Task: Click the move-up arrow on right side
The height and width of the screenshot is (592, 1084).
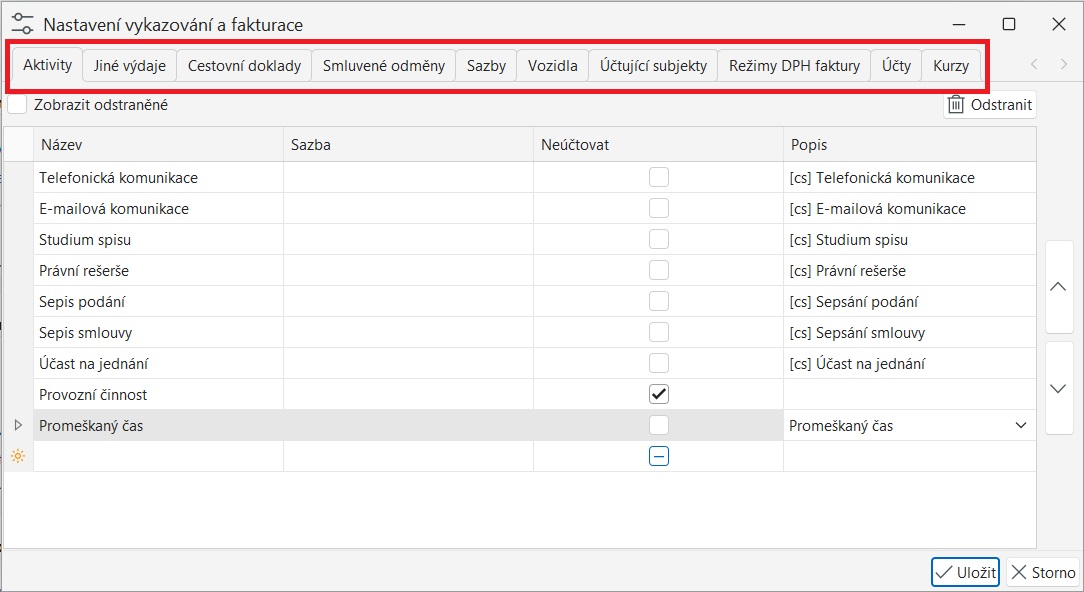Action: pos(1058,287)
